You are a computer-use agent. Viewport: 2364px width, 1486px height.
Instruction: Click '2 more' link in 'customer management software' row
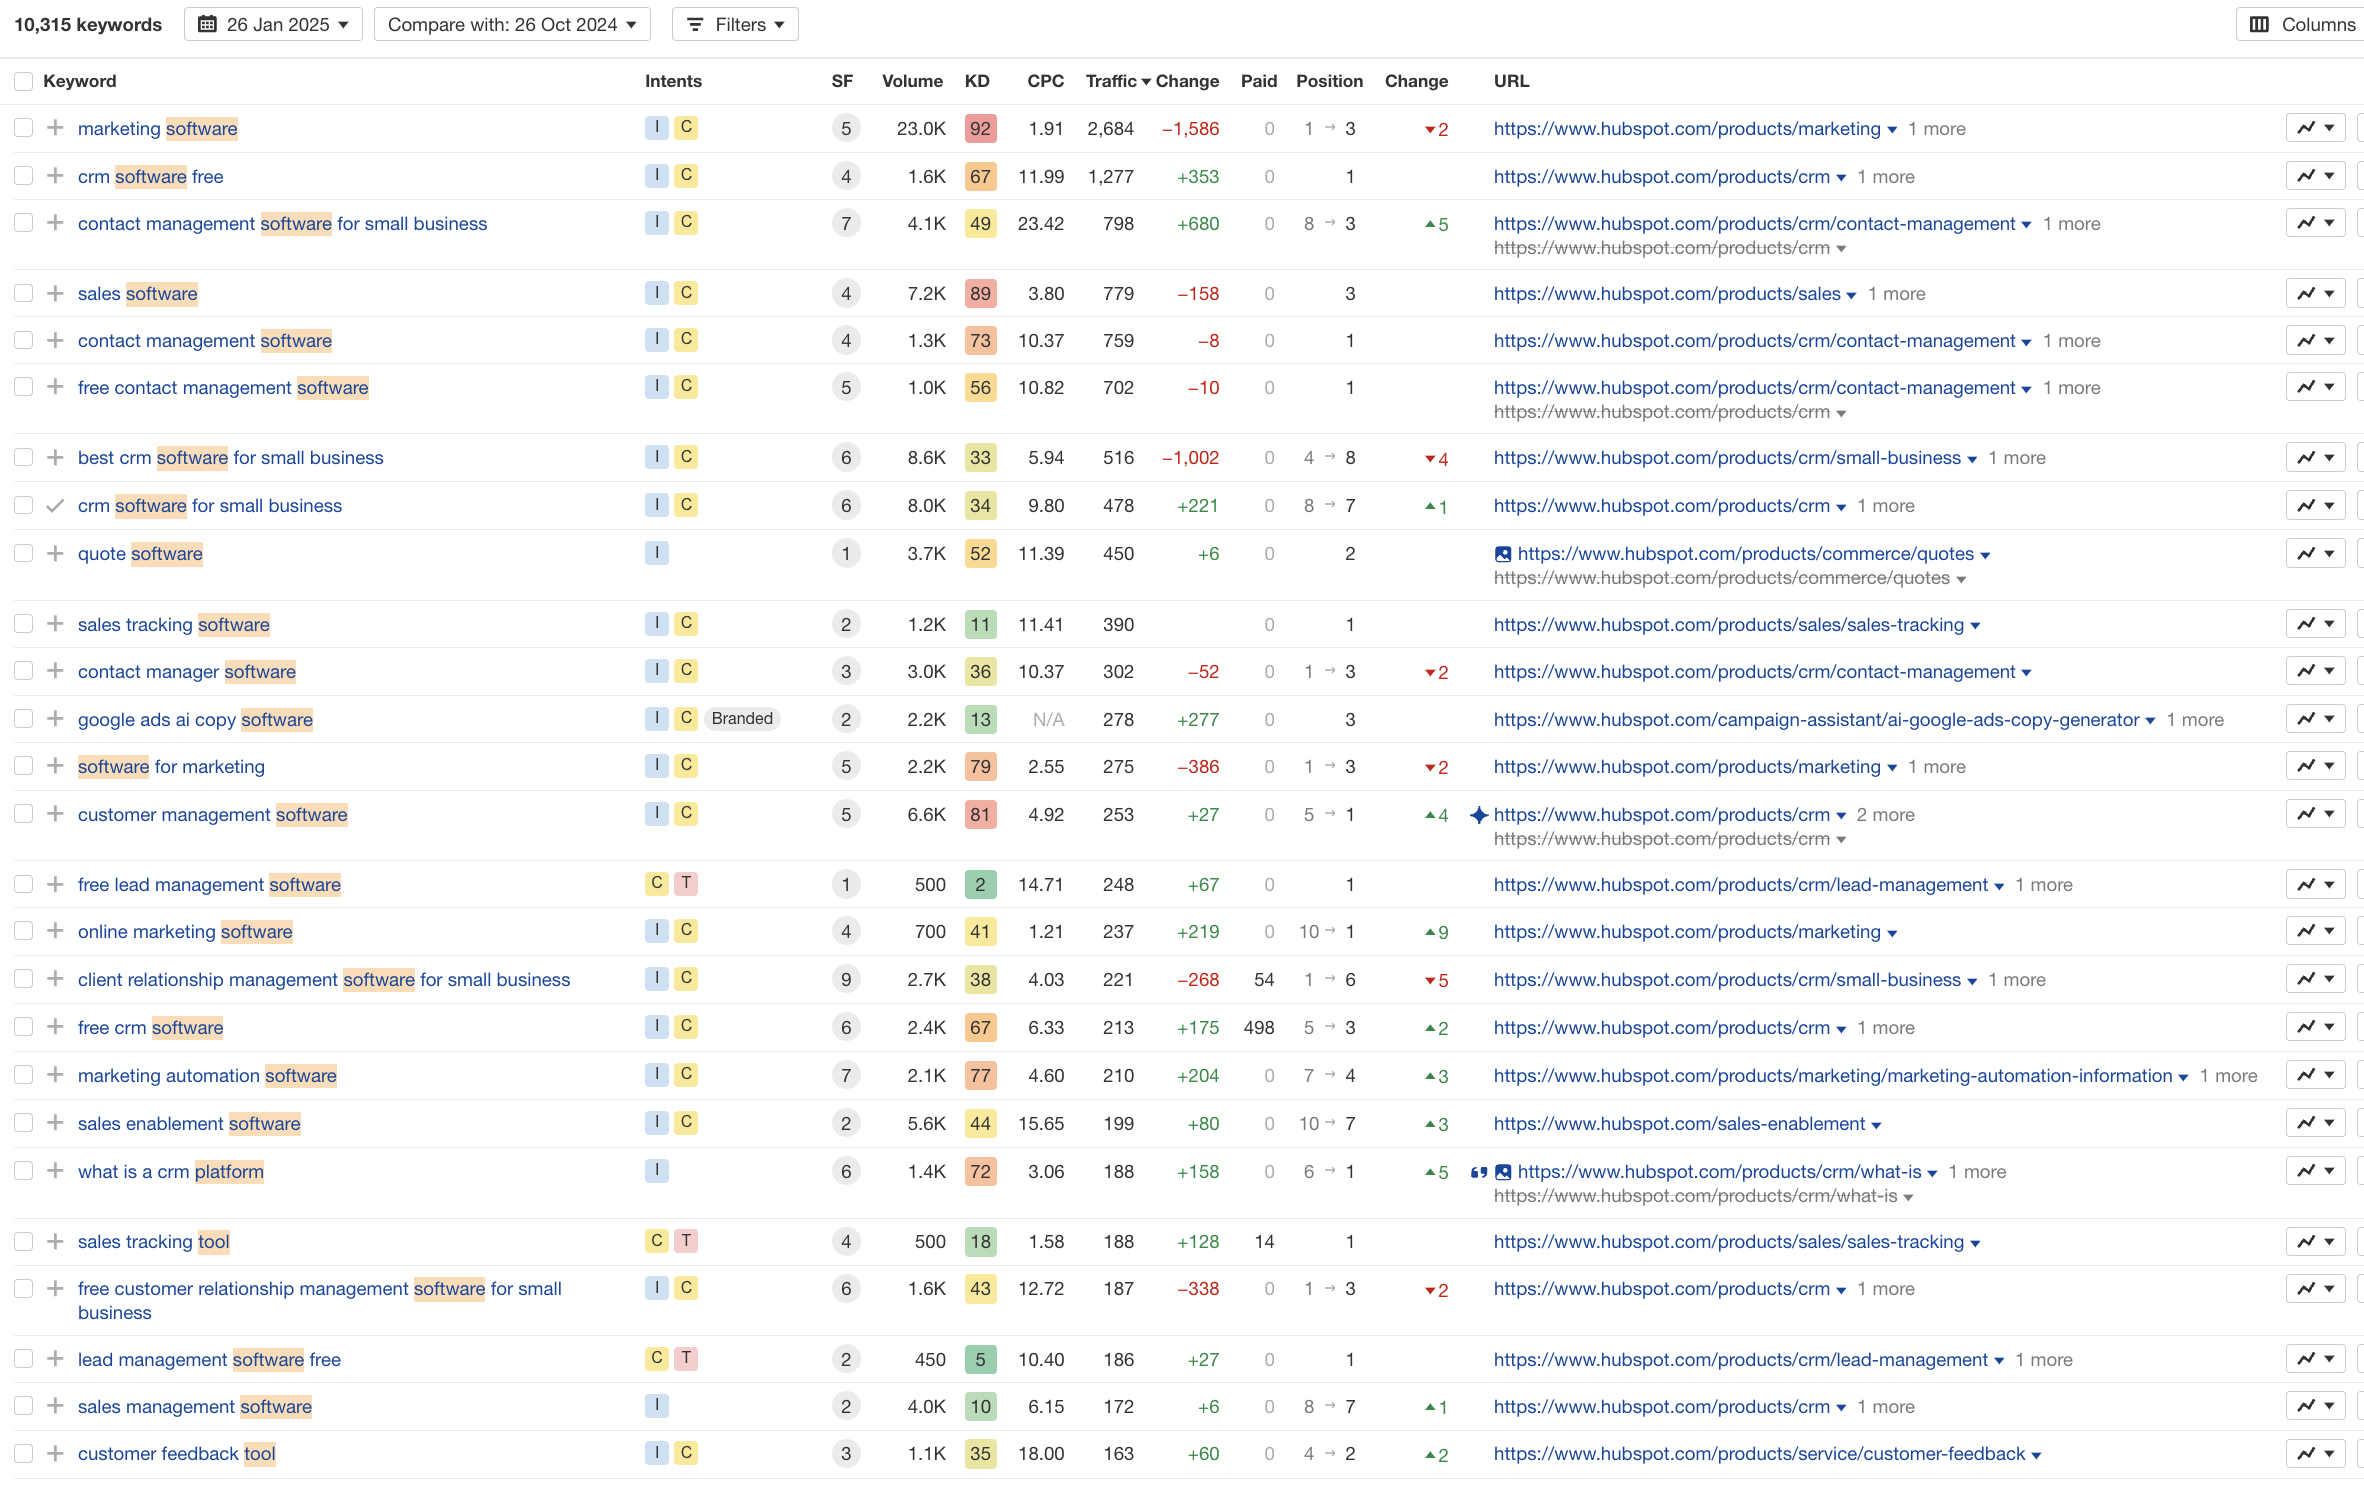point(1885,815)
